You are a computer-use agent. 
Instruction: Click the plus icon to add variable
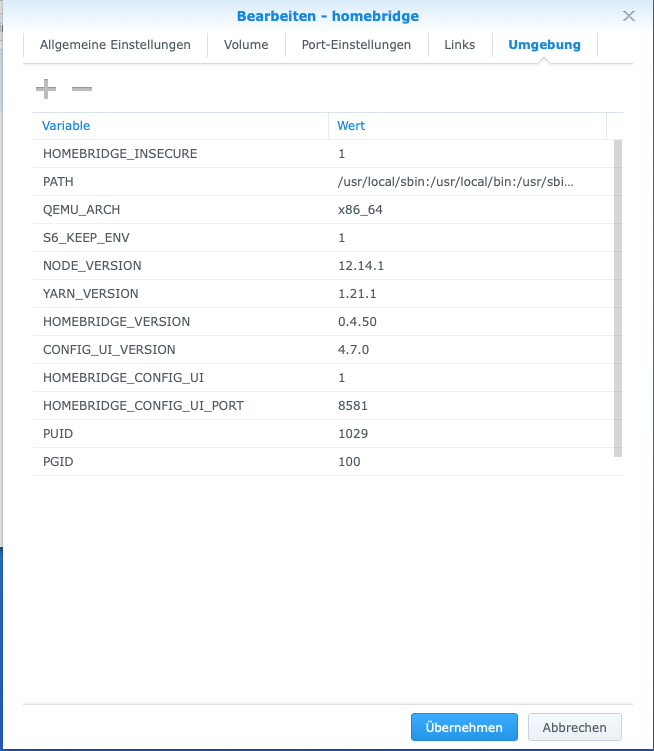point(46,89)
